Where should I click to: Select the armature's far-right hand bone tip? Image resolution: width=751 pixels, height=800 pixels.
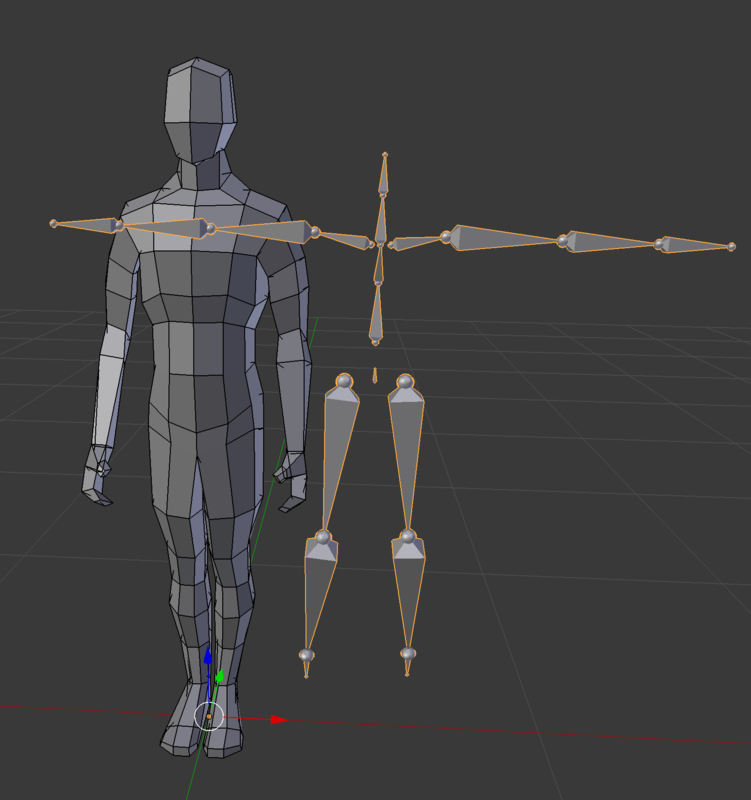pos(731,247)
